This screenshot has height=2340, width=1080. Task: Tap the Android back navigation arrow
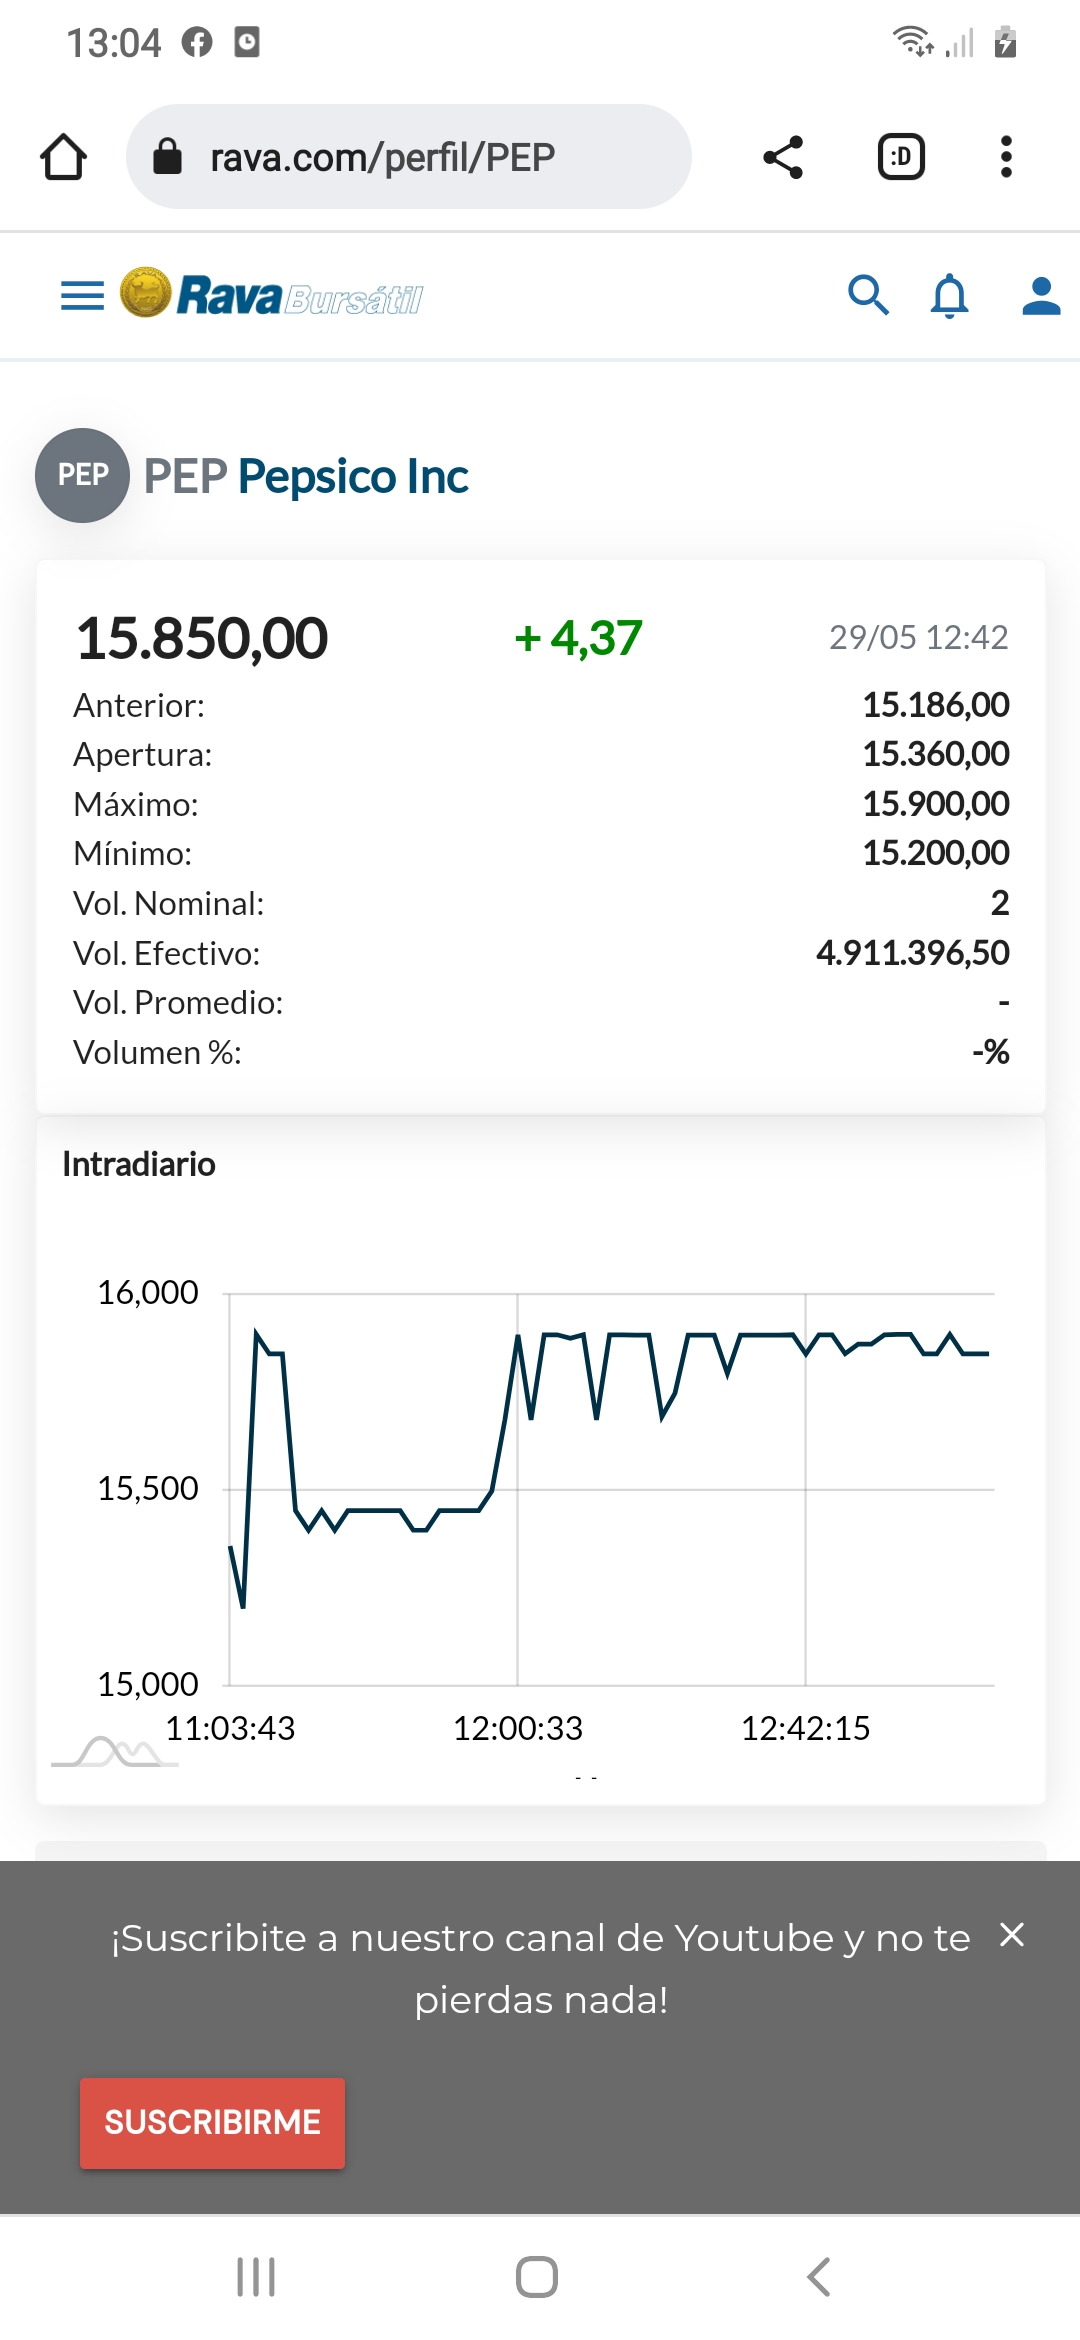(818, 2277)
